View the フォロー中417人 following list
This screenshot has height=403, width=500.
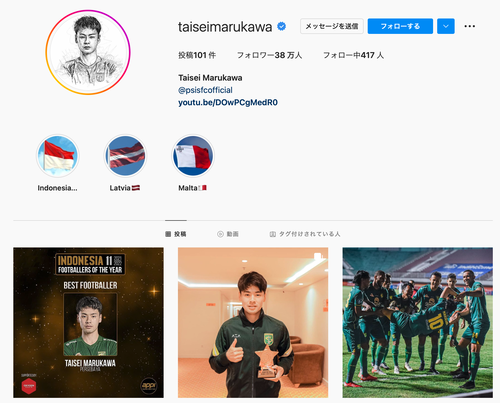[x=353, y=55]
